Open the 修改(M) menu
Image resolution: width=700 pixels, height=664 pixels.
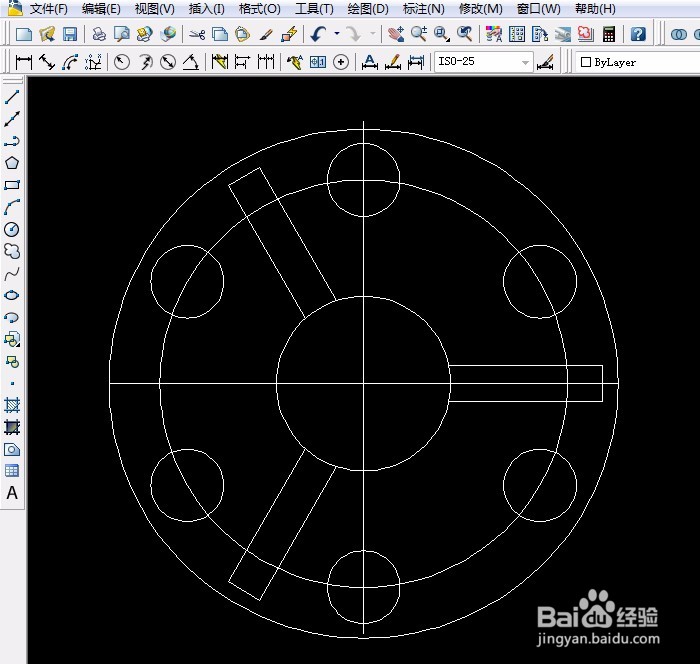click(x=480, y=9)
